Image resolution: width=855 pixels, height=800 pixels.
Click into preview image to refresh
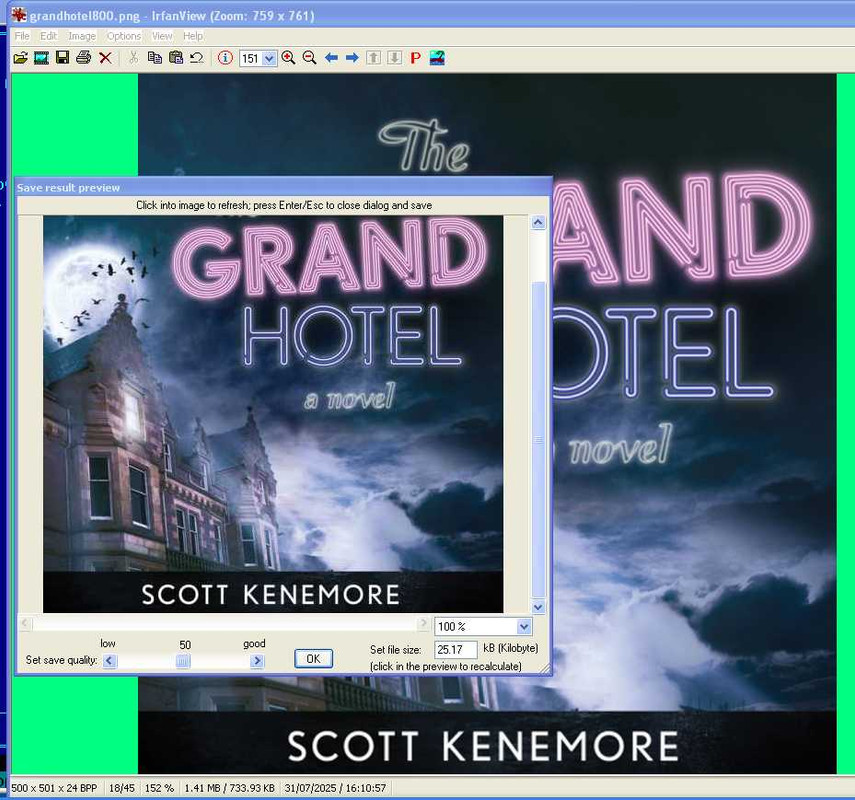[273, 414]
